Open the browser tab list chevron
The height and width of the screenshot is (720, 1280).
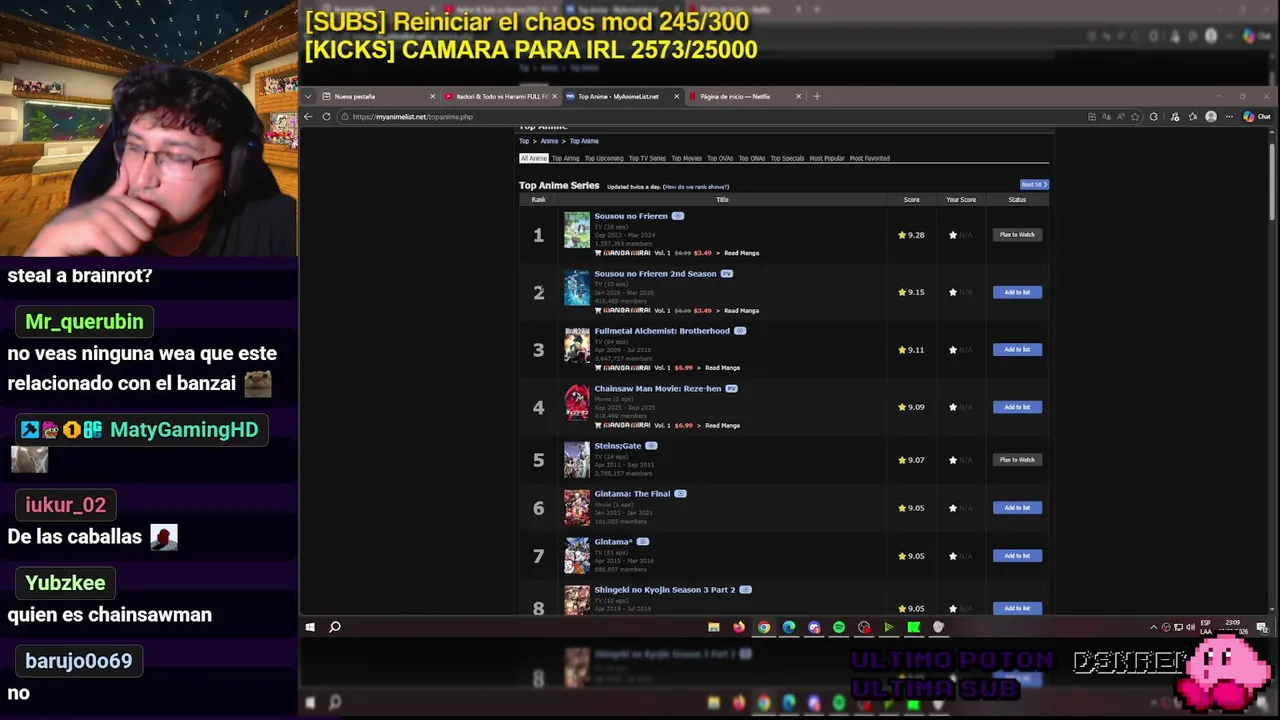308,97
